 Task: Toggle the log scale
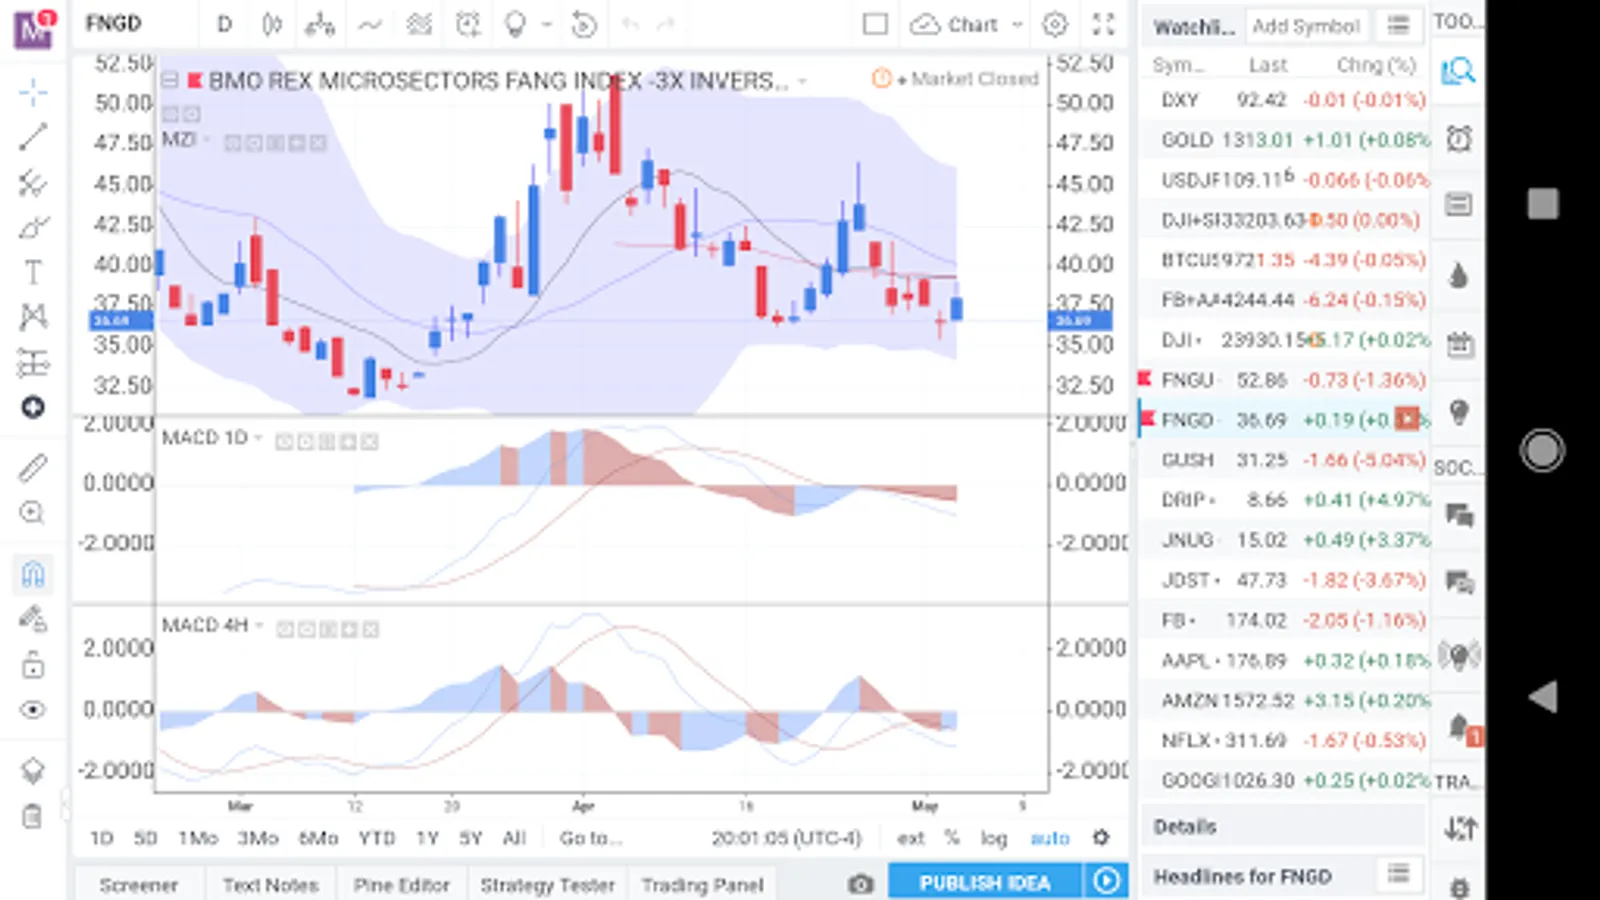[993, 838]
